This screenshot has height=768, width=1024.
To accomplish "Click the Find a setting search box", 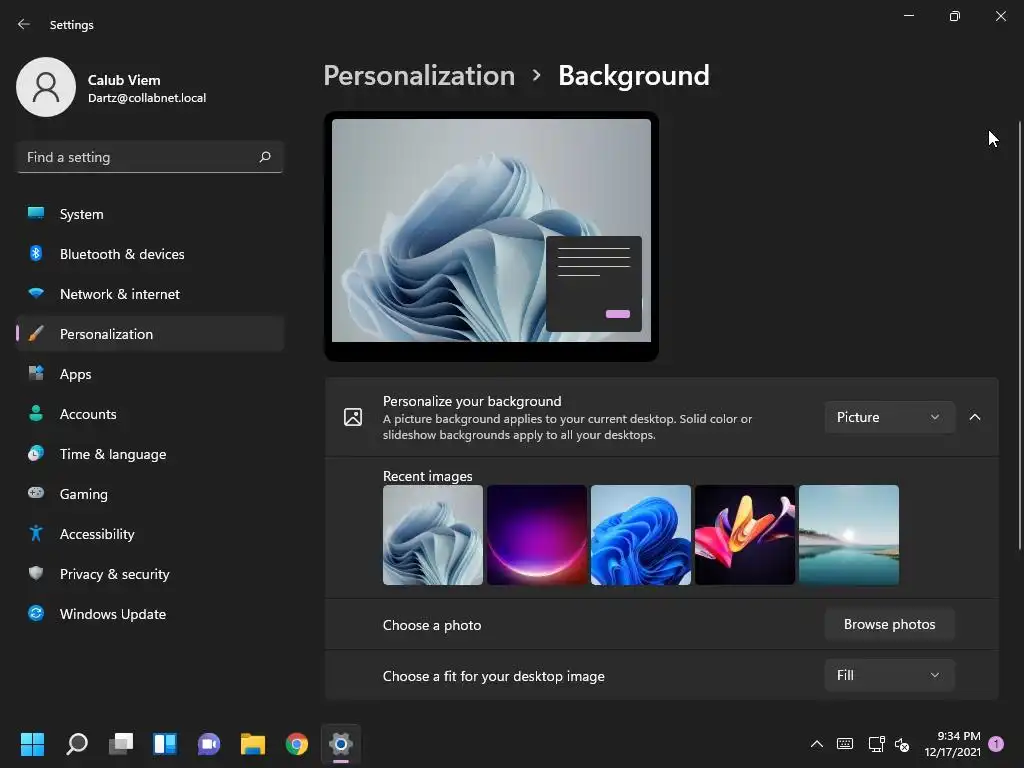I will tap(150, 157).
